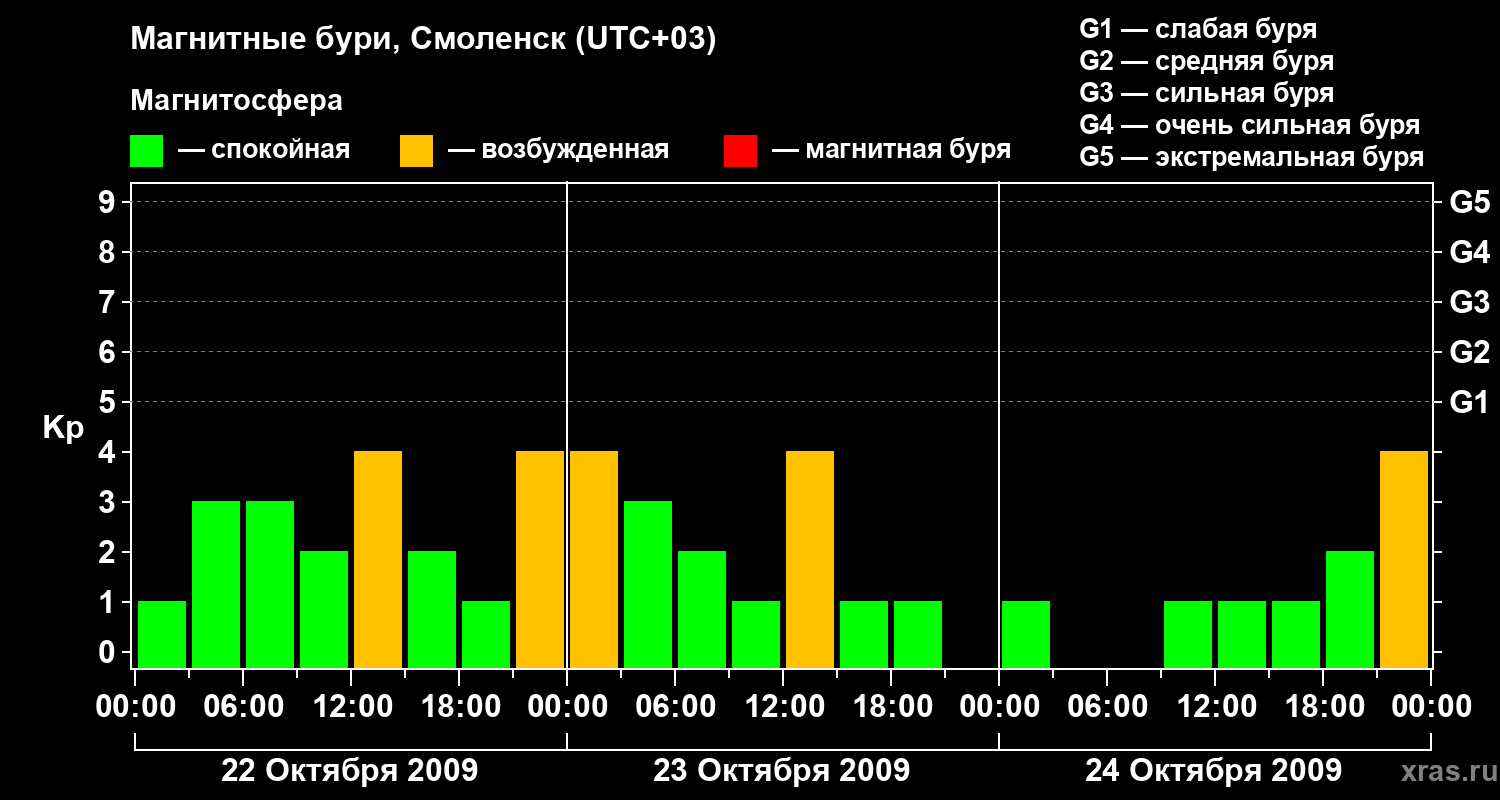Select the line 'G2 — средняя буря'

click(x=1207, y=61)
